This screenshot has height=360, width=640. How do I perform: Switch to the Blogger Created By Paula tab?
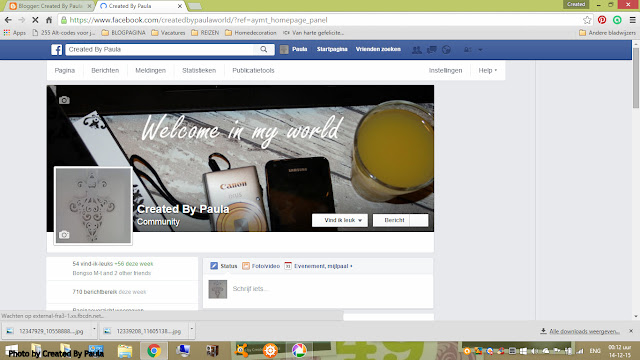pyautogui.click(x=50, y=6)
